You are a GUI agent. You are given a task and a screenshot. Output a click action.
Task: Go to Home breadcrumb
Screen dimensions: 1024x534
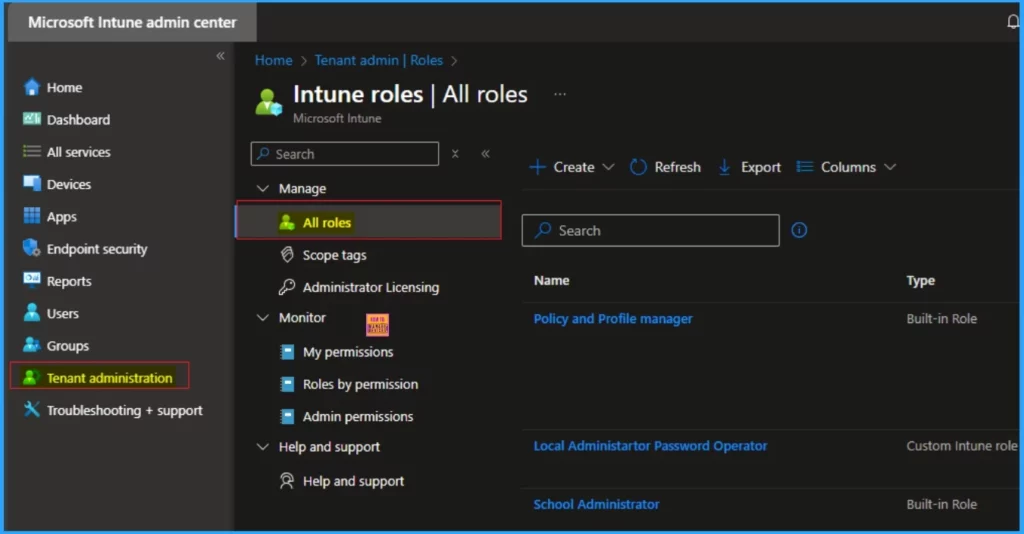273,60
